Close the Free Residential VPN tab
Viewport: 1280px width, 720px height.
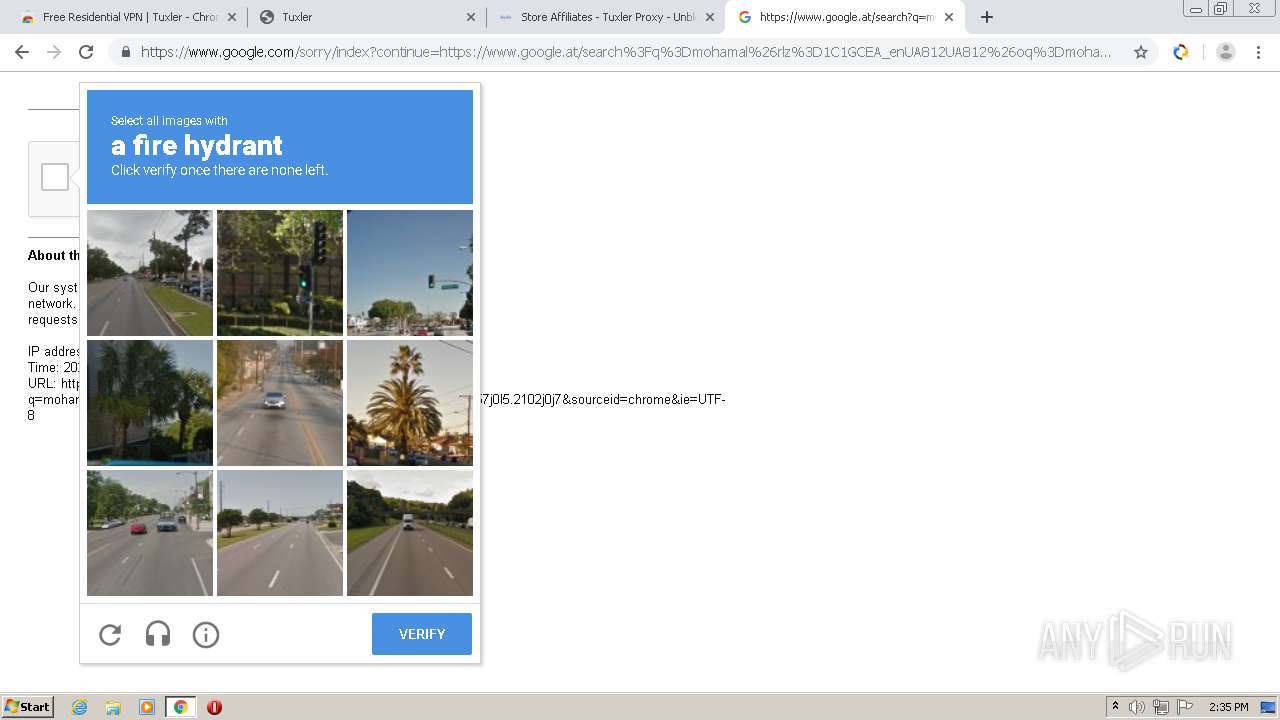(232, 17)
